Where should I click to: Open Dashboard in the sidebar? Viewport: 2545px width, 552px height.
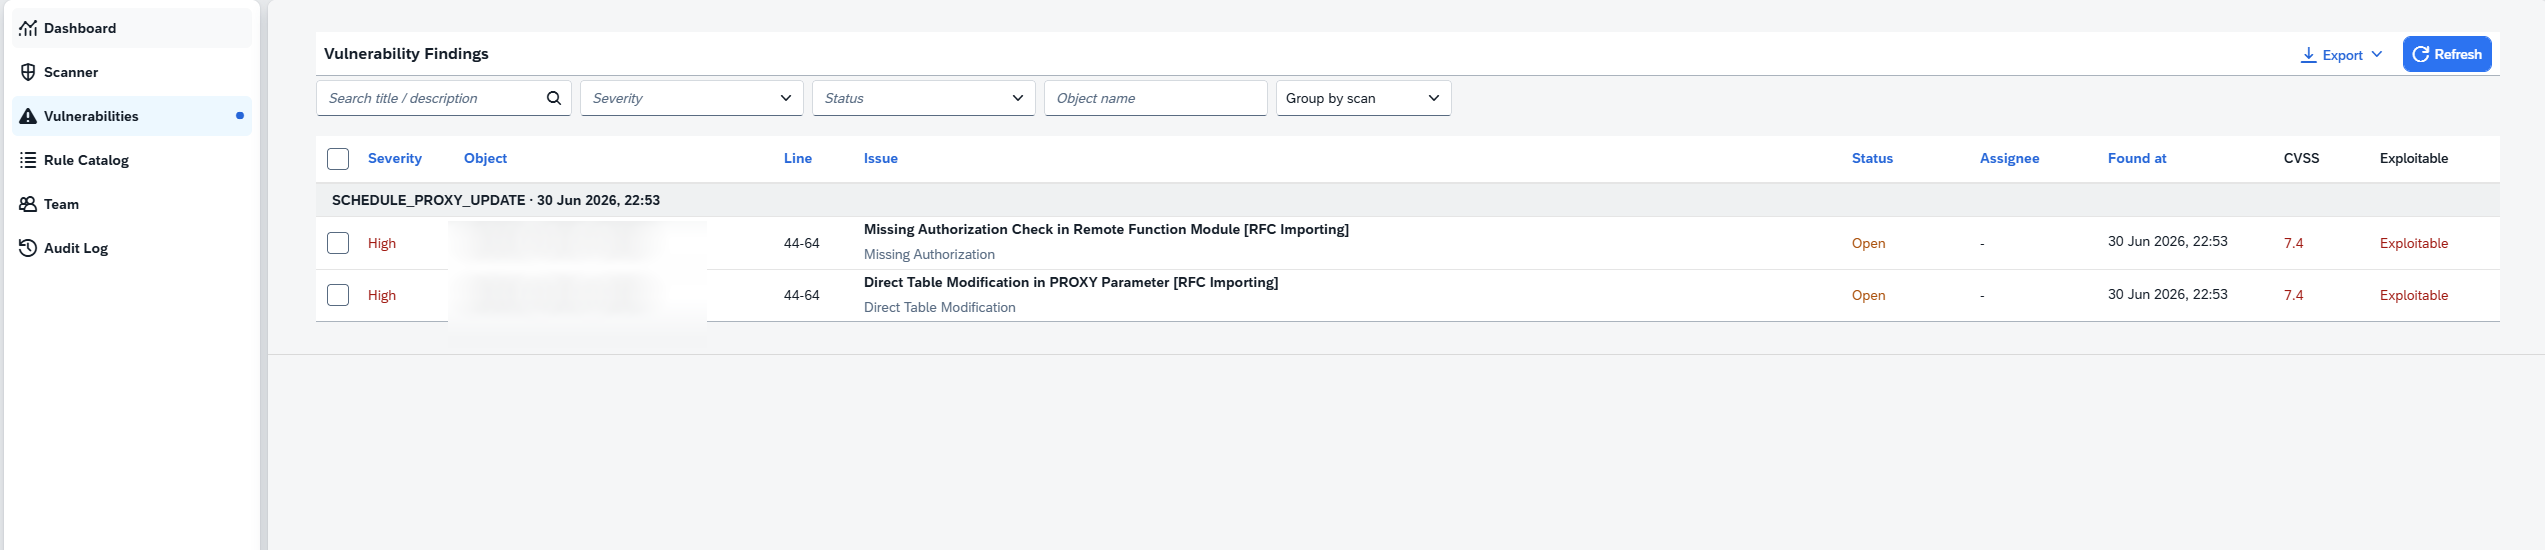click(x=132, y=28)
